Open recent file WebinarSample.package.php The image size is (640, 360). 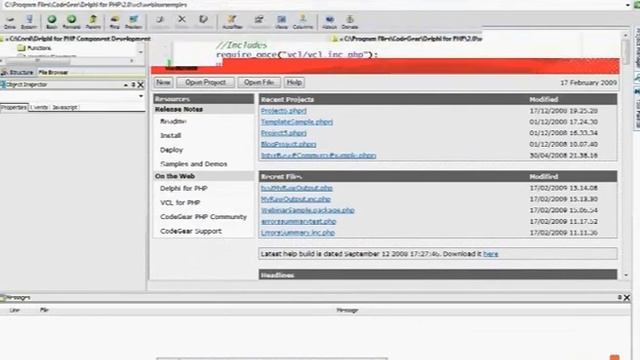click(x=308, y=210)
